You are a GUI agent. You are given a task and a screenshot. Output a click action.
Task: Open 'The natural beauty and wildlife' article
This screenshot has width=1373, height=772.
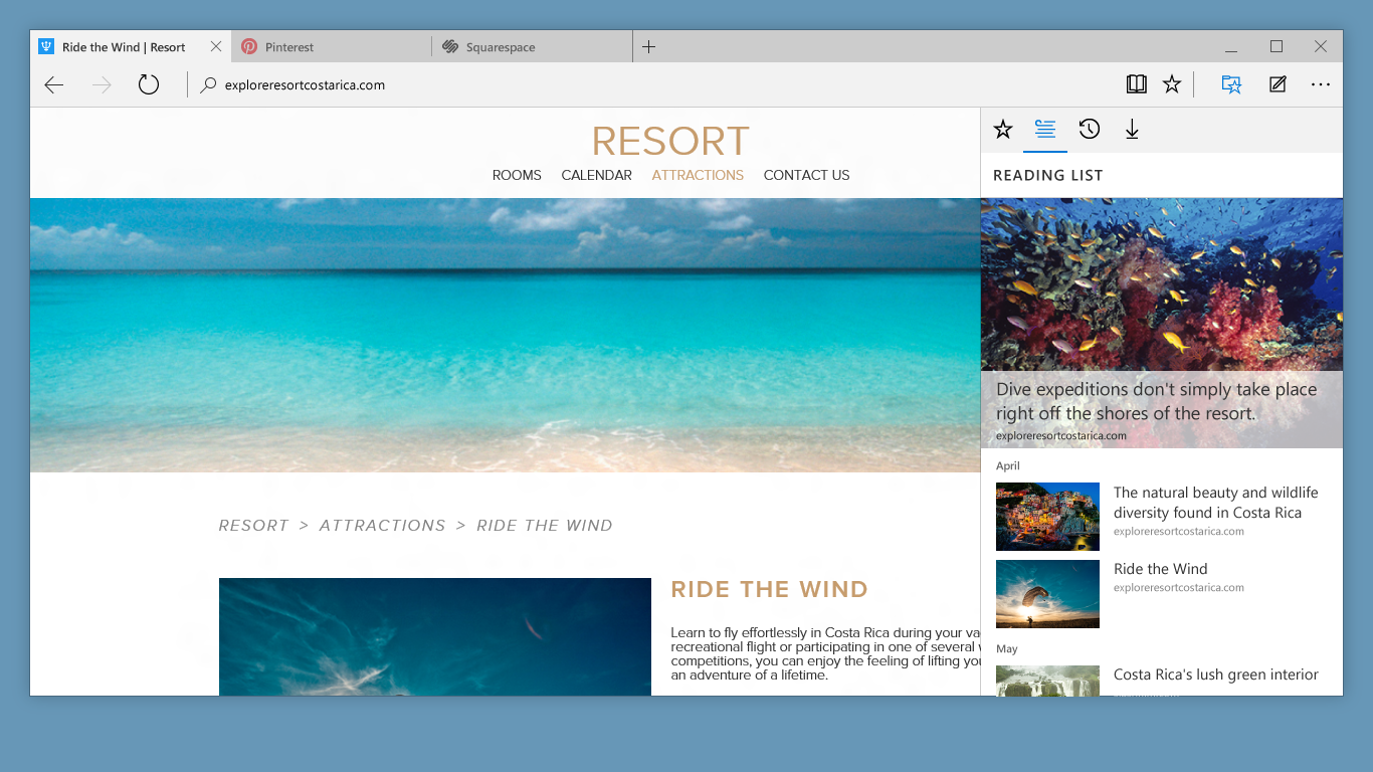coord(1215,502)
